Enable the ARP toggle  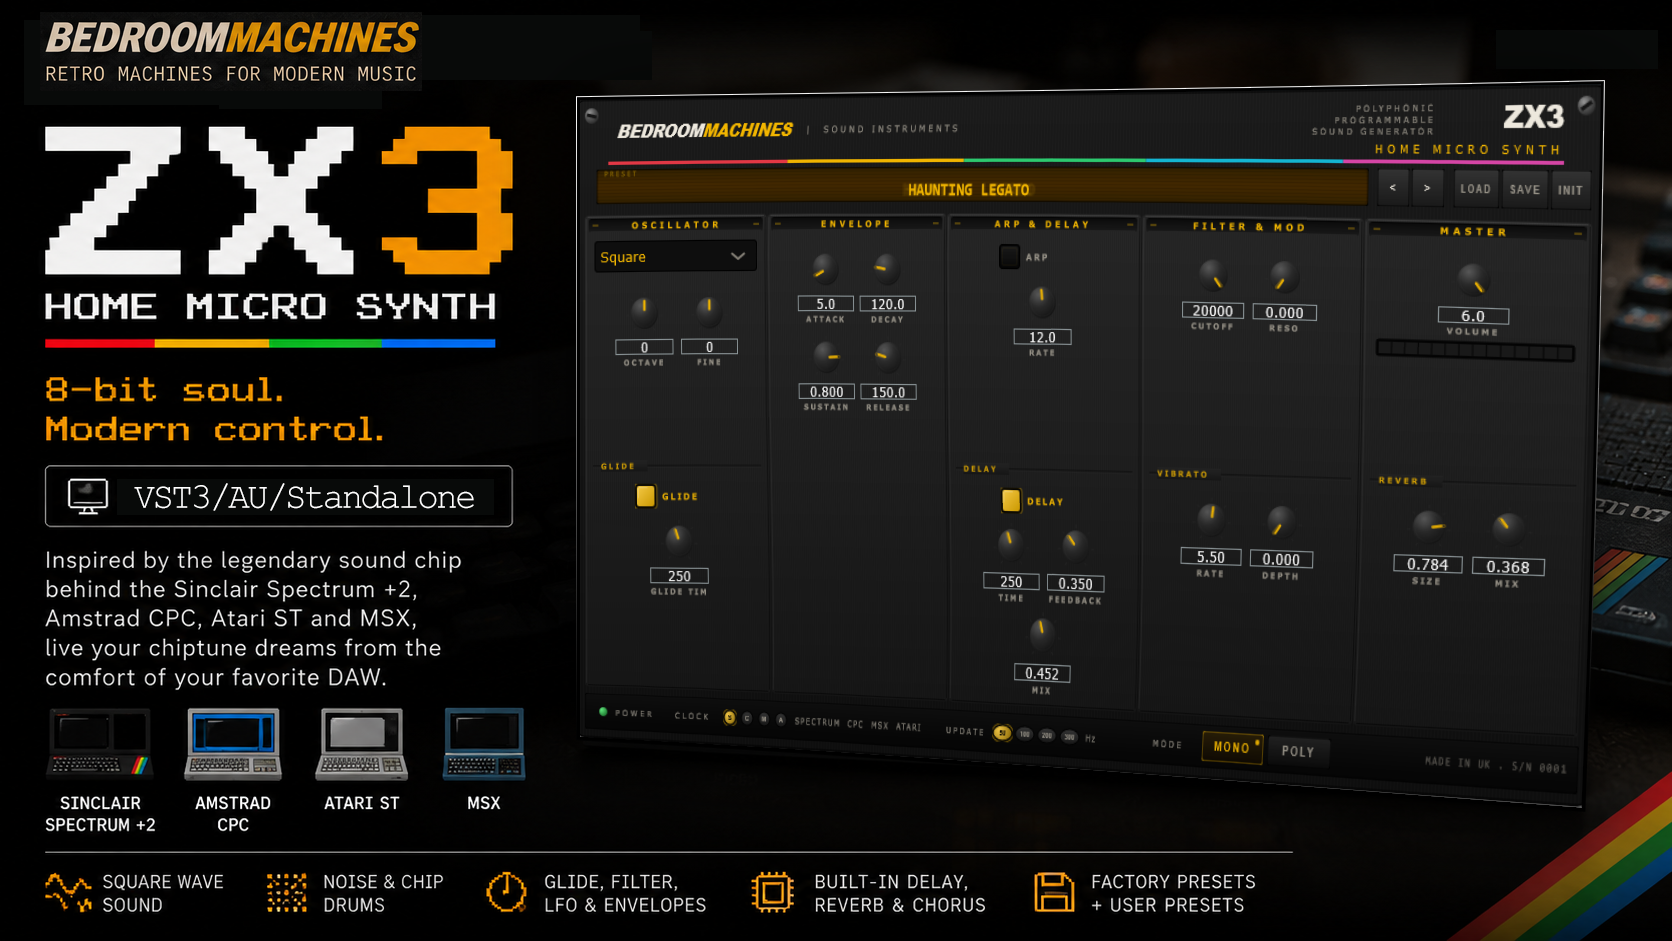tap(1009, 257)
